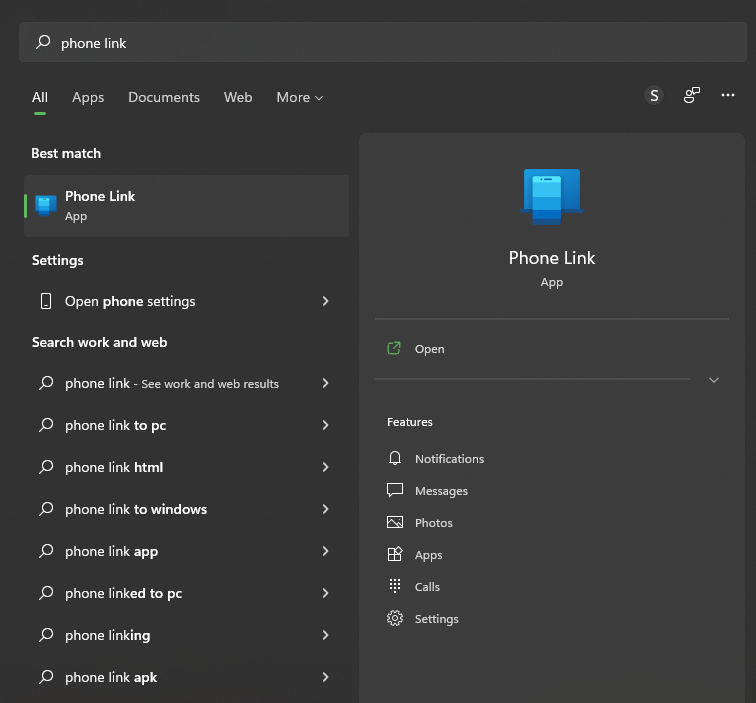Click the Phone Link title in preview pane
This screenshot has height=703, width=756.
(x=552, y=258)
